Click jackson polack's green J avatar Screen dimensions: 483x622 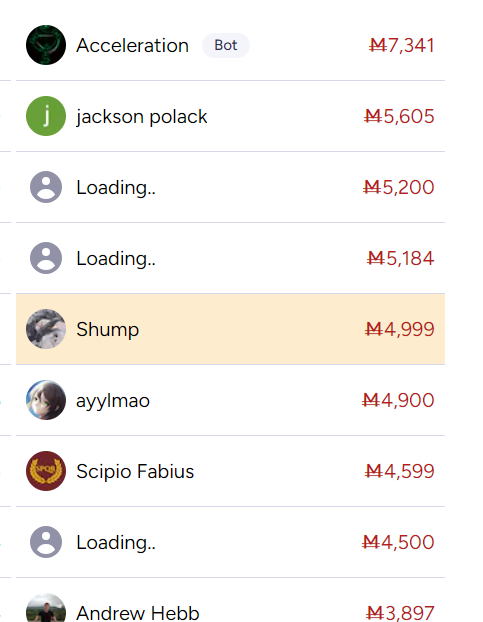click(x=46, y=116)
